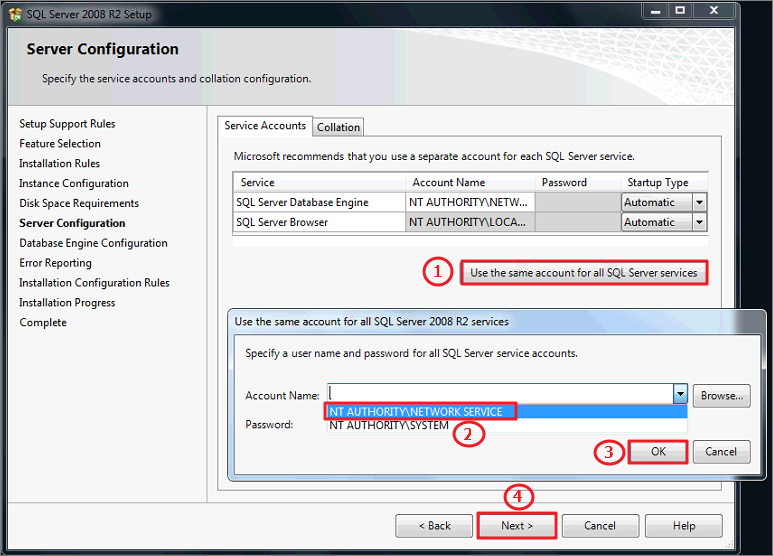Click Database Engine Configuration in the steps list
This screenshot has width=773, height=556.
click(93, 243)
